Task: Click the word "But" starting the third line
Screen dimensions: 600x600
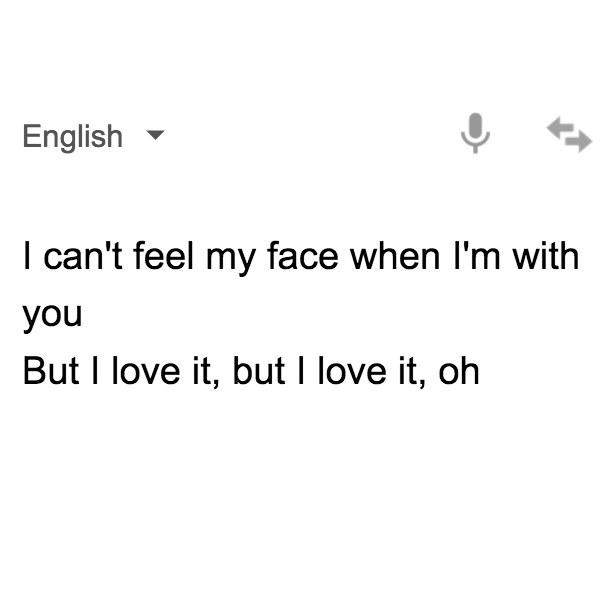Action: pos(51,371)
